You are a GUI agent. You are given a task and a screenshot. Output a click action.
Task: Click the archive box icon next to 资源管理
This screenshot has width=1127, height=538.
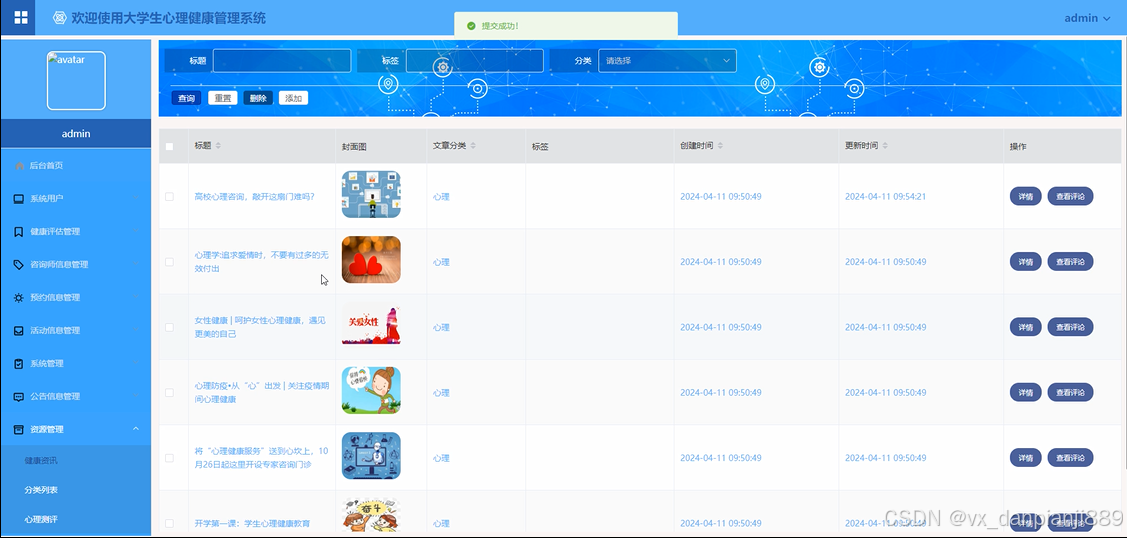click(x=19, y=430)
